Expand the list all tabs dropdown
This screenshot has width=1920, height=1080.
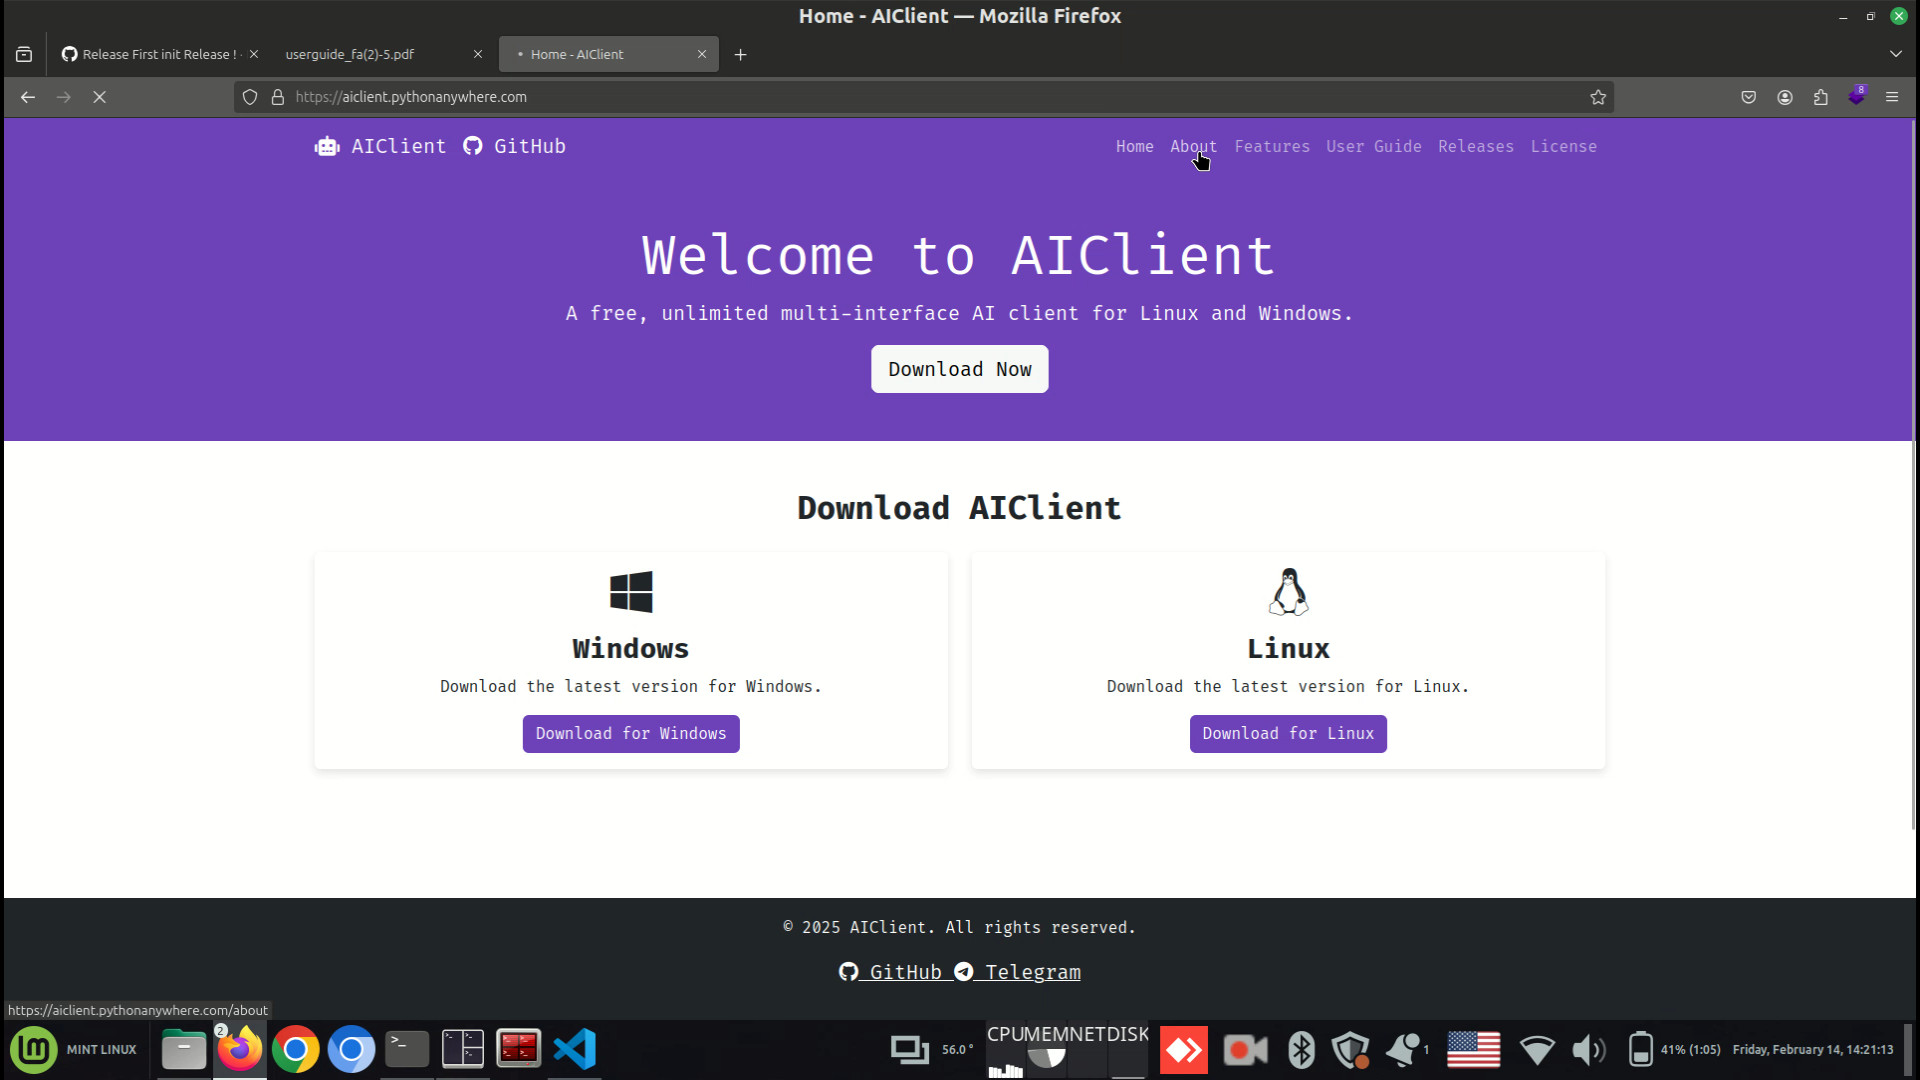point(1895,54)
